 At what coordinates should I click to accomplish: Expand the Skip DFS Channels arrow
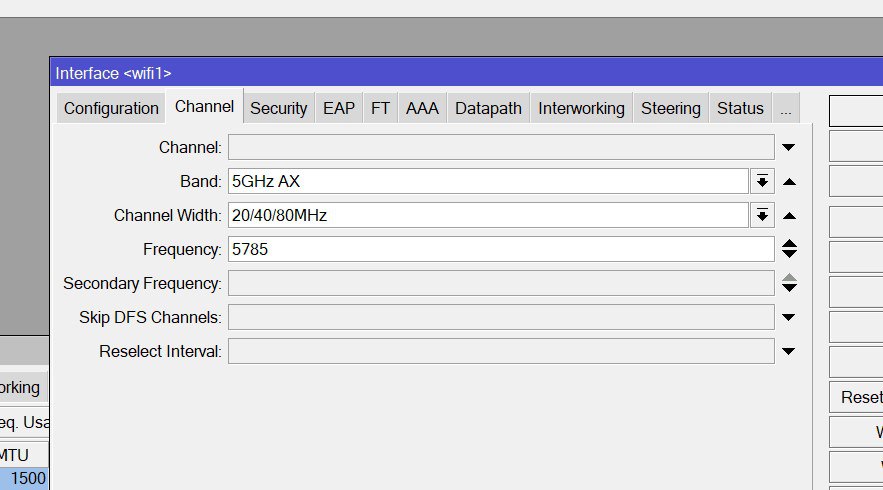[788, 317]
